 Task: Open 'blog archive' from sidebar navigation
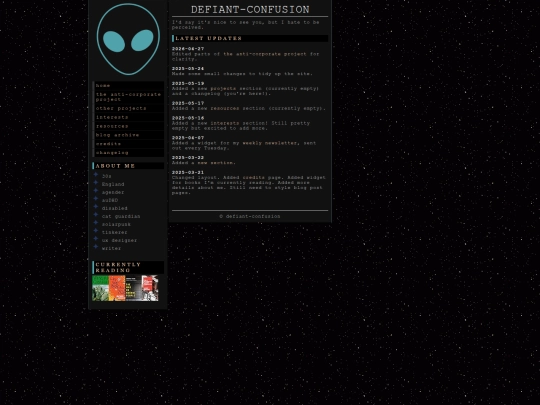[128, 135]
